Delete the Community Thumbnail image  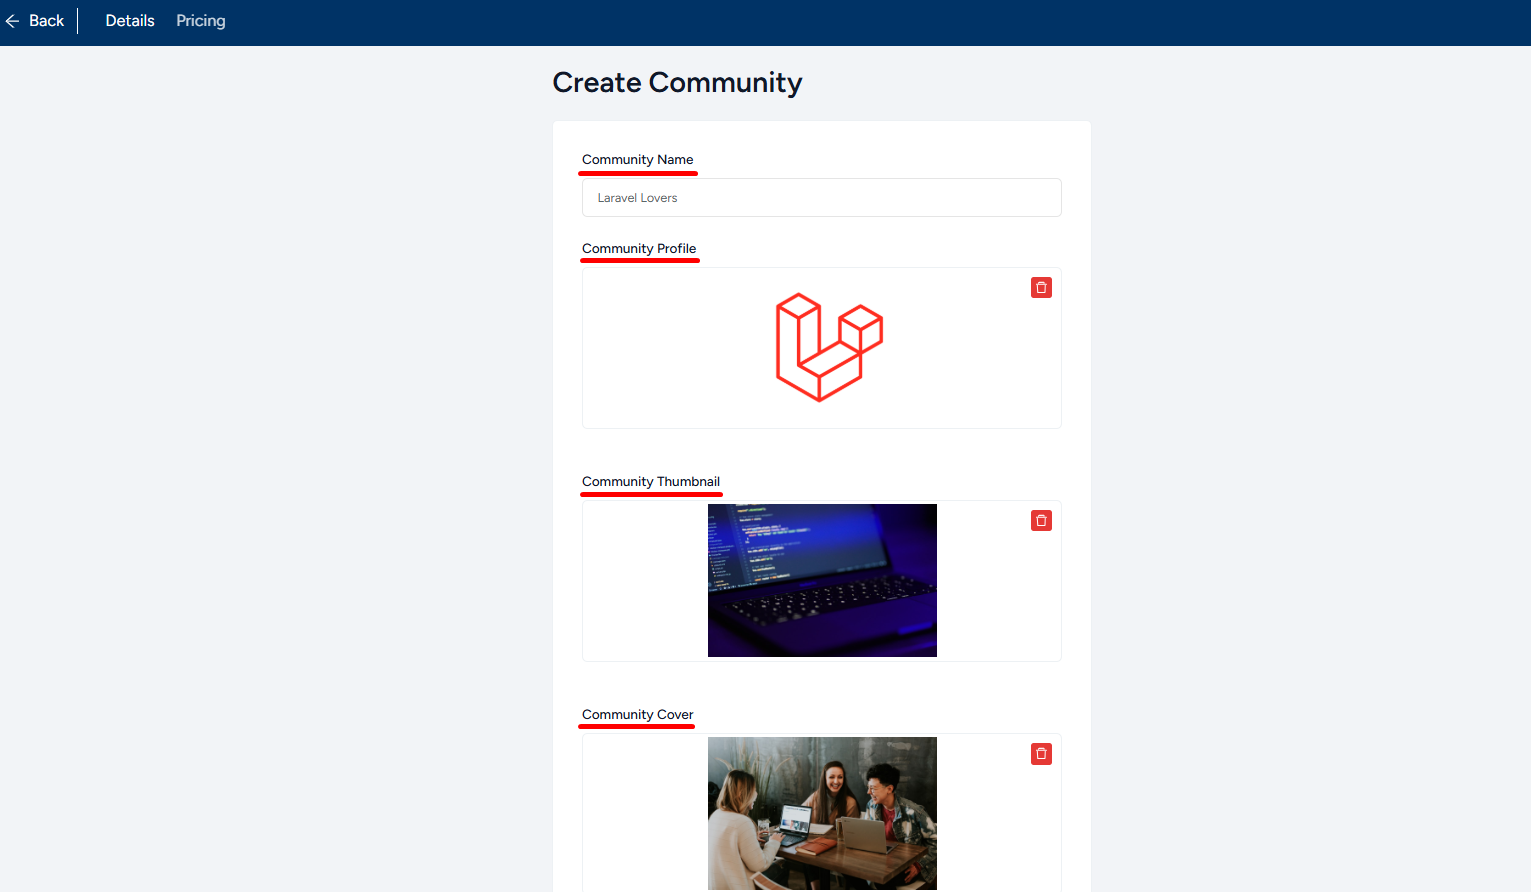pos(1041,521)
